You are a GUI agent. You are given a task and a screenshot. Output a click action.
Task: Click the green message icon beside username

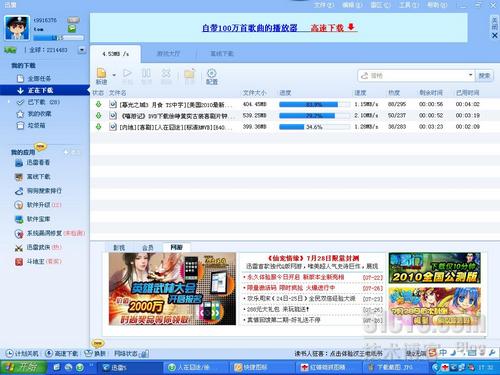point(72,29)
